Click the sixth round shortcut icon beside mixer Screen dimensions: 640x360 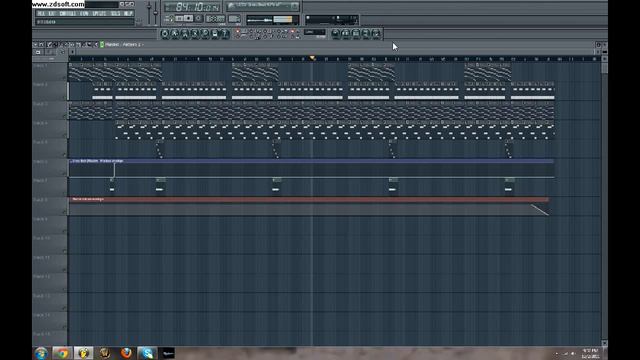215,33
